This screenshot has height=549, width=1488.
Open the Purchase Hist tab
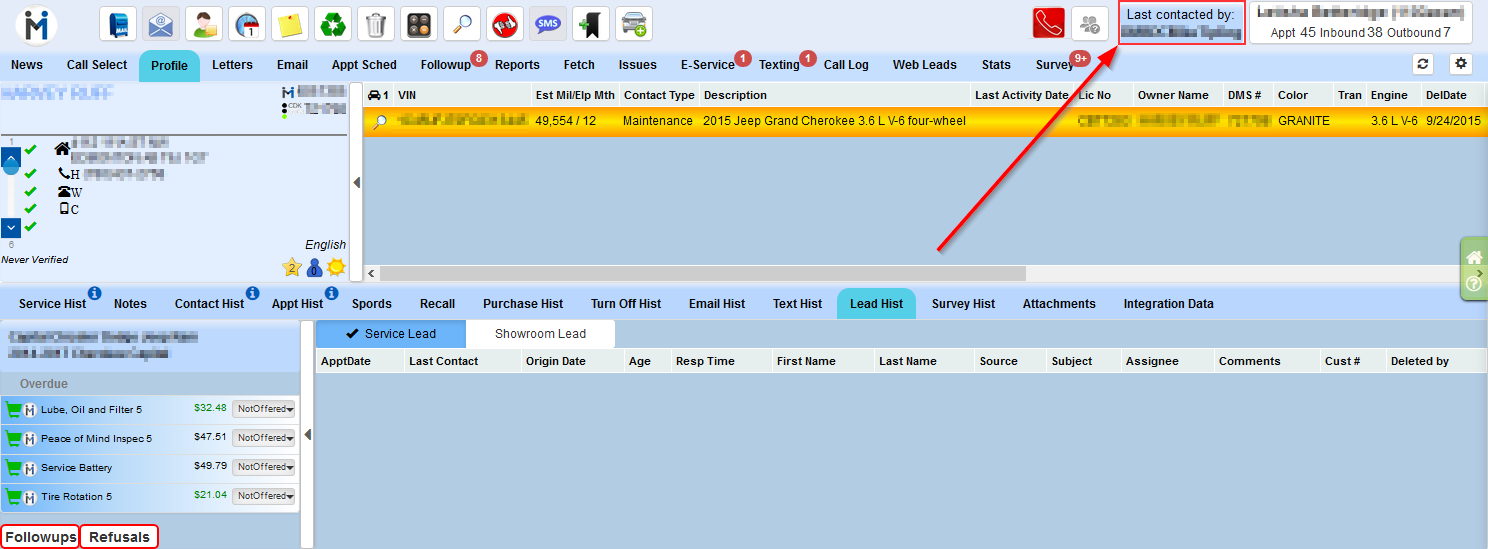tap(523, 304)
